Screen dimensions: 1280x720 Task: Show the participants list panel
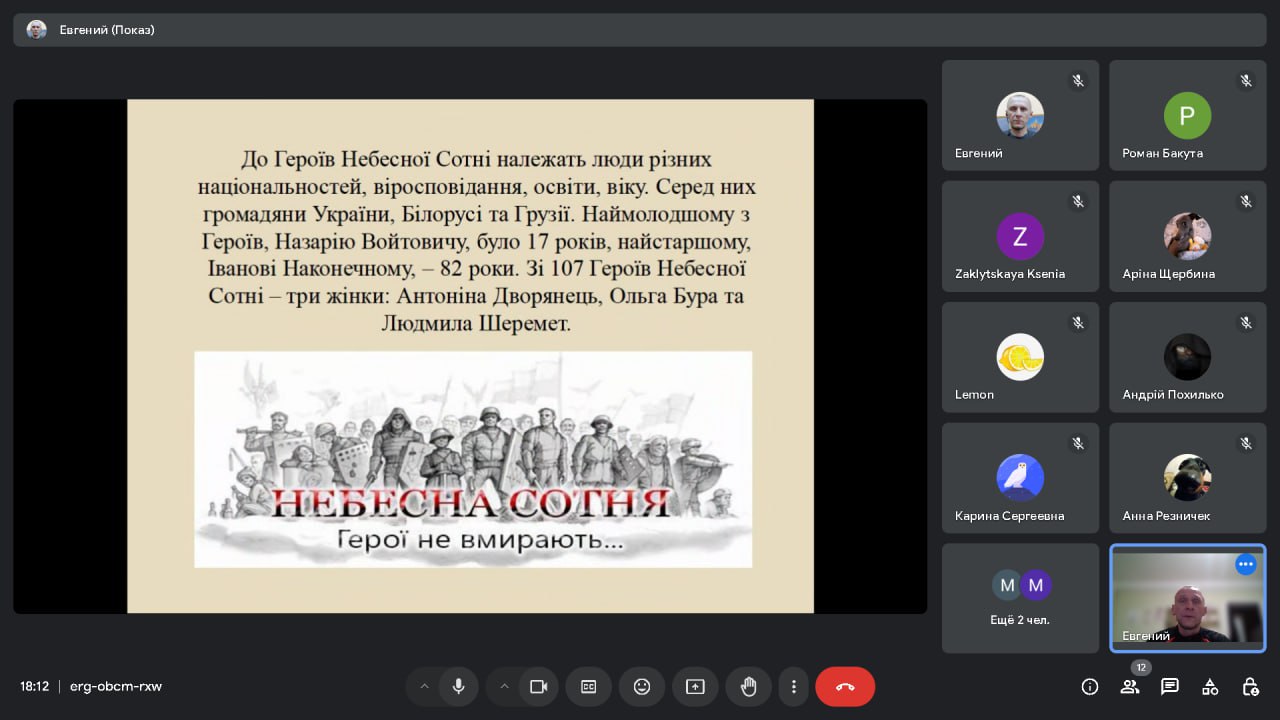pos(1130,687)
